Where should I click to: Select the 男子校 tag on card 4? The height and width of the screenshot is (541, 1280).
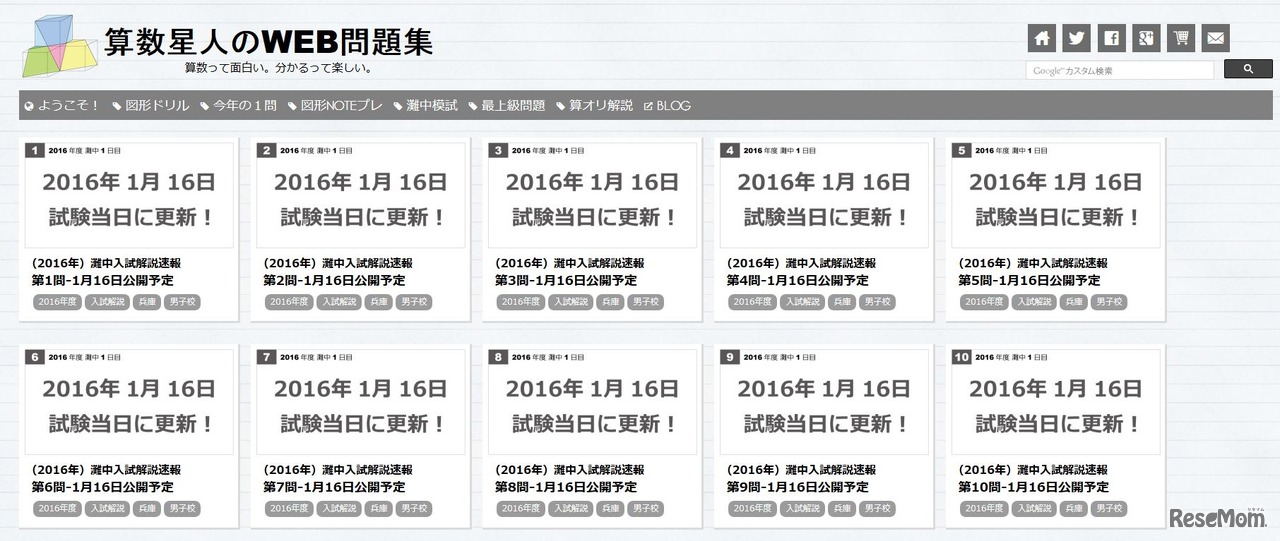click(878, 302)
